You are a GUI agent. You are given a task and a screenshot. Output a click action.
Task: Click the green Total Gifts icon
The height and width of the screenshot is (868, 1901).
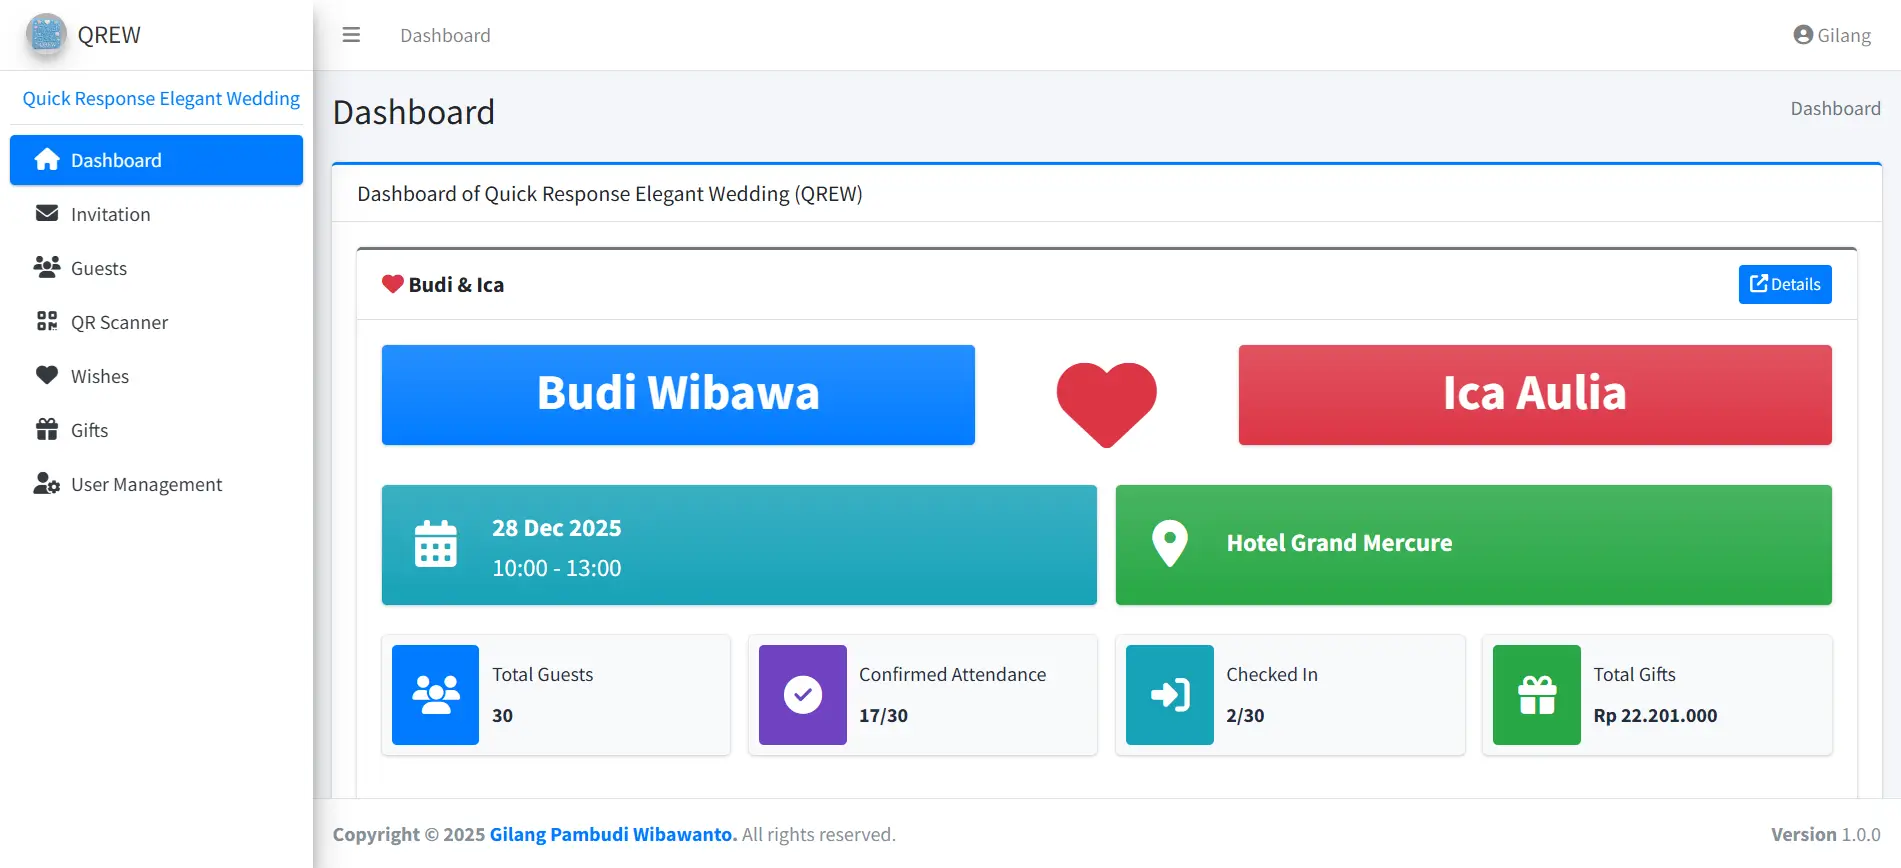click(1536, 695)
